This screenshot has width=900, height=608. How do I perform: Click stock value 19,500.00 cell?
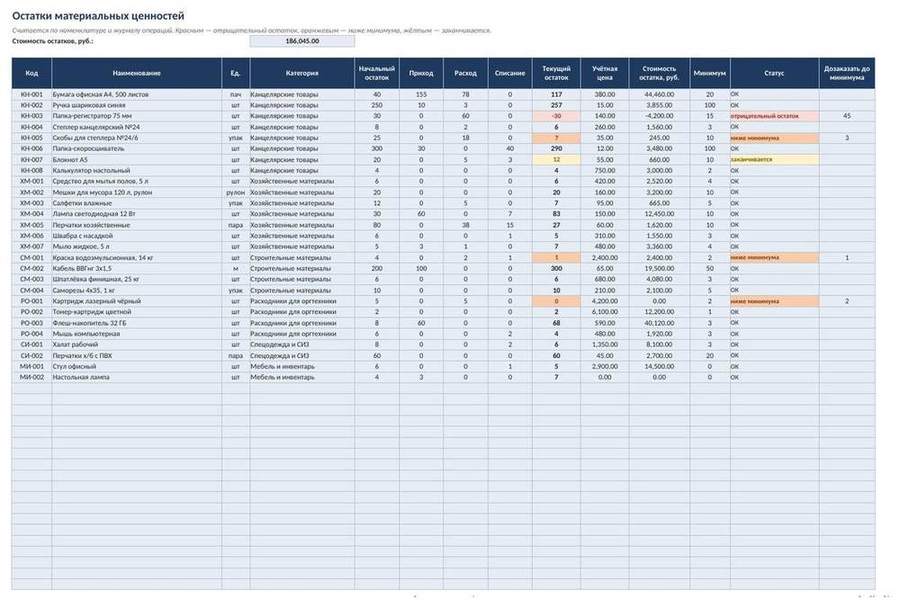coord(659,269)
